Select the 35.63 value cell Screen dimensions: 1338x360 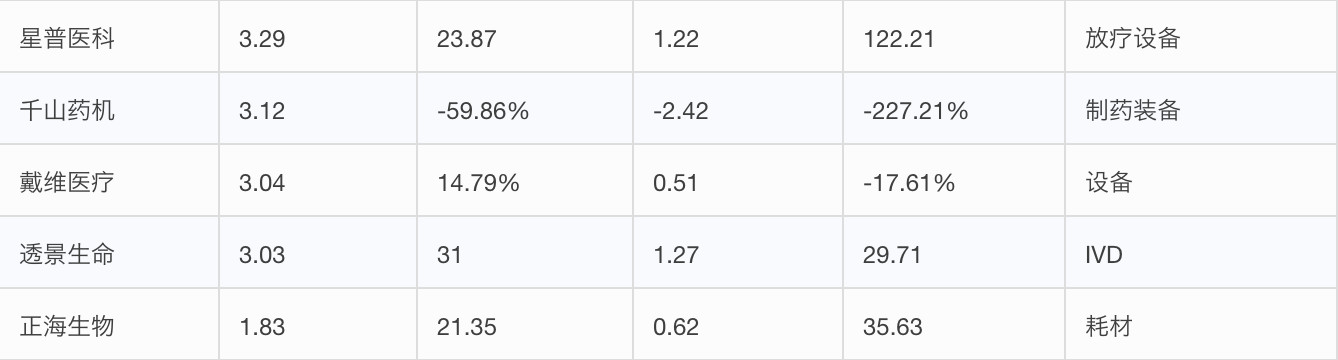point(954,325)
